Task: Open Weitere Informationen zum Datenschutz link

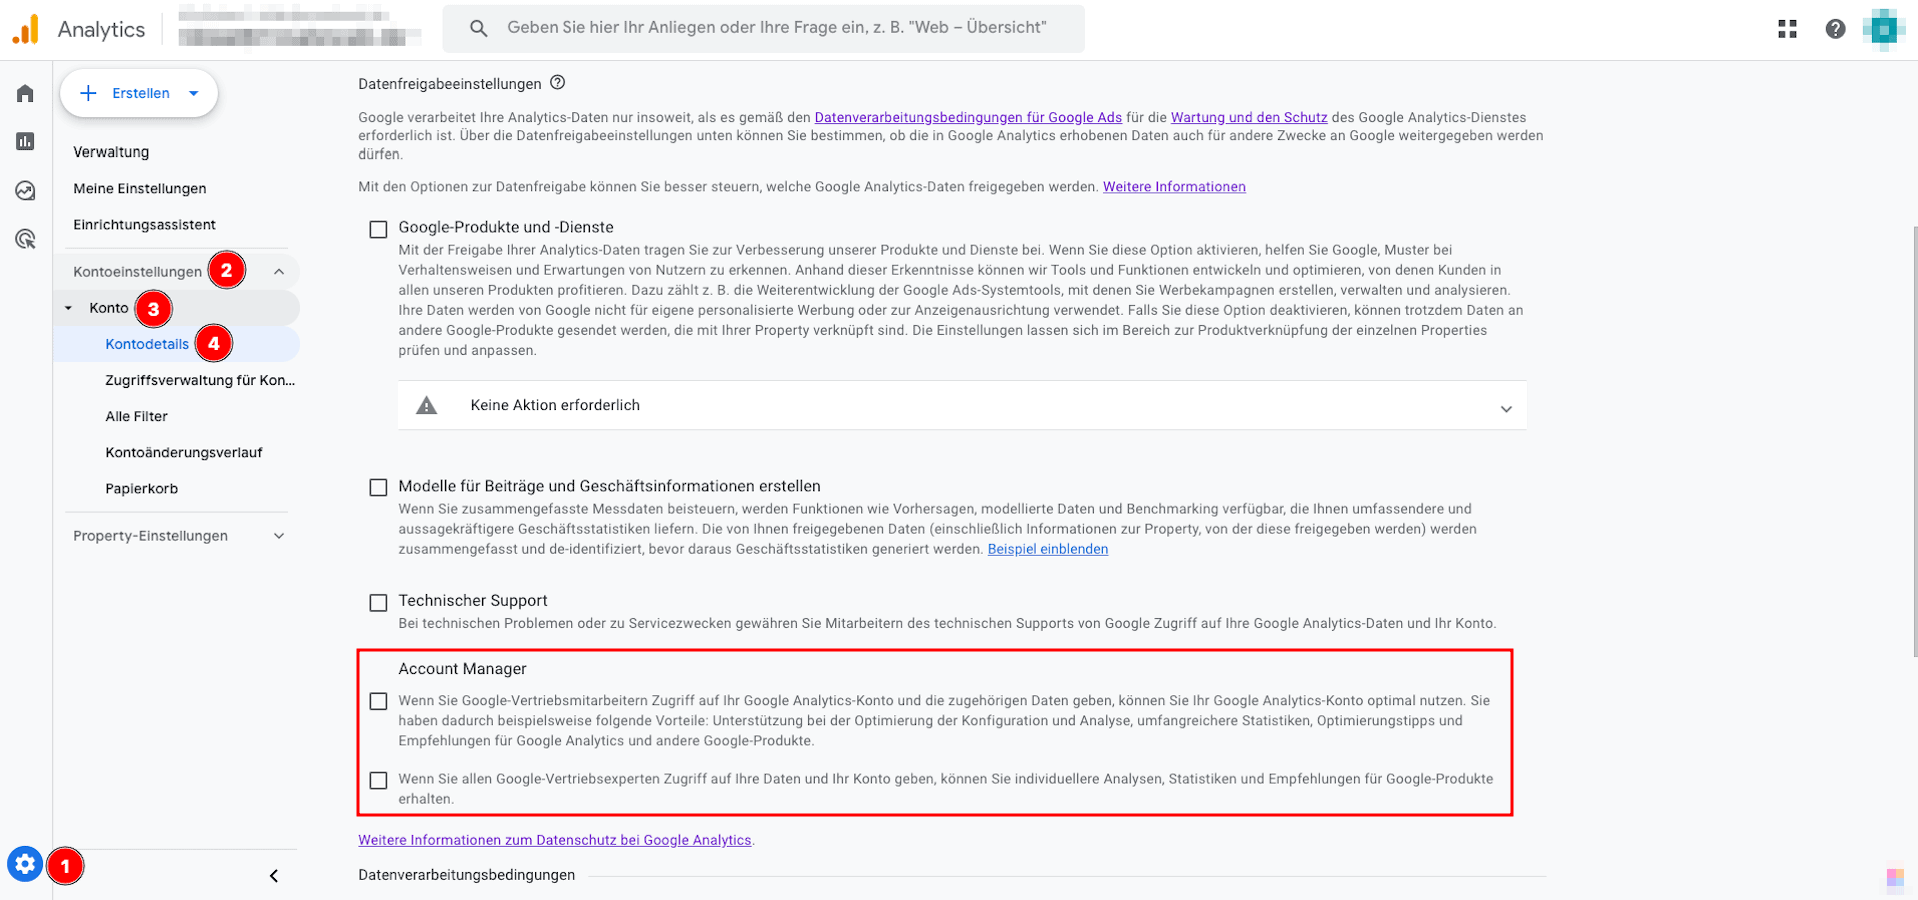Action: (x=554, y=840)
